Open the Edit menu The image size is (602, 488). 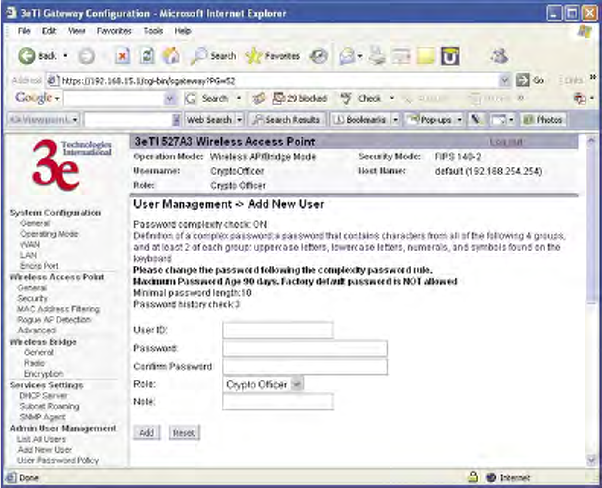(49, 31)
